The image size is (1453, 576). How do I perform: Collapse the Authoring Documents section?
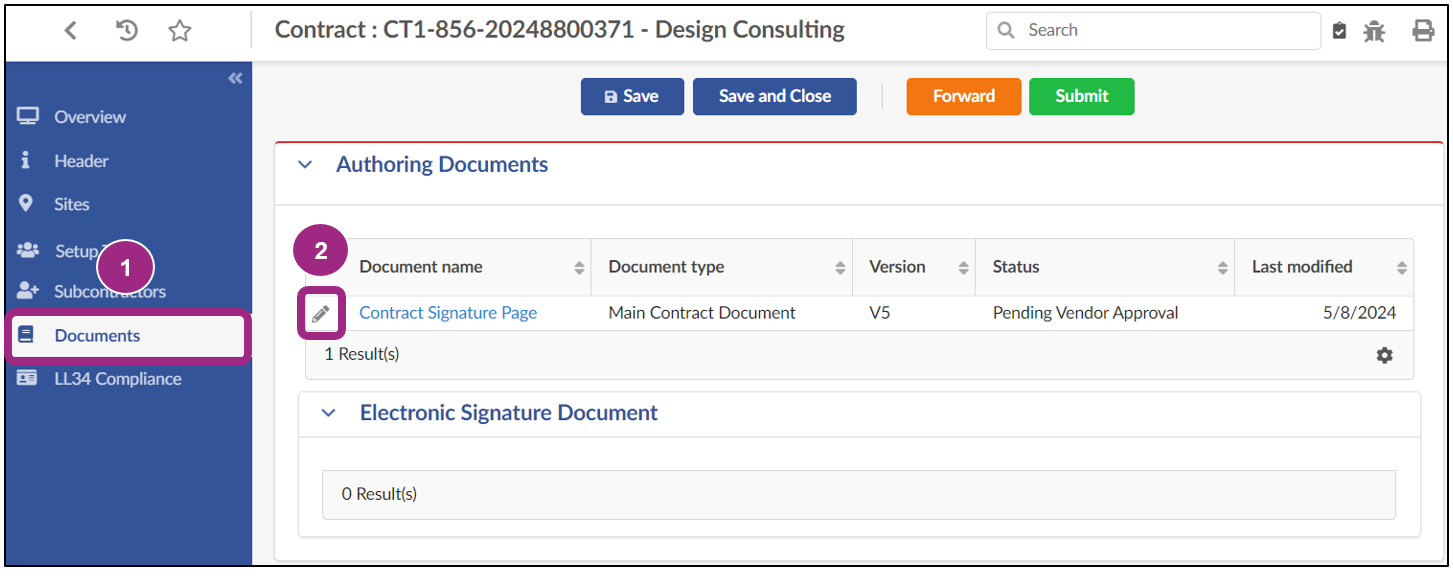pos(305,164)
